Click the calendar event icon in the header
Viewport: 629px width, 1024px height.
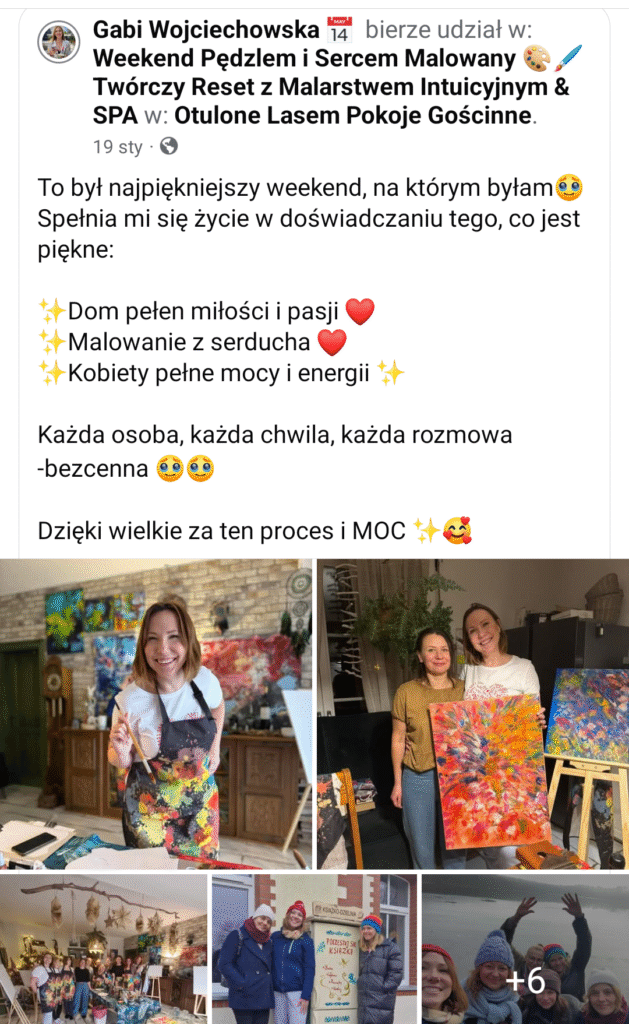point(339,30)
